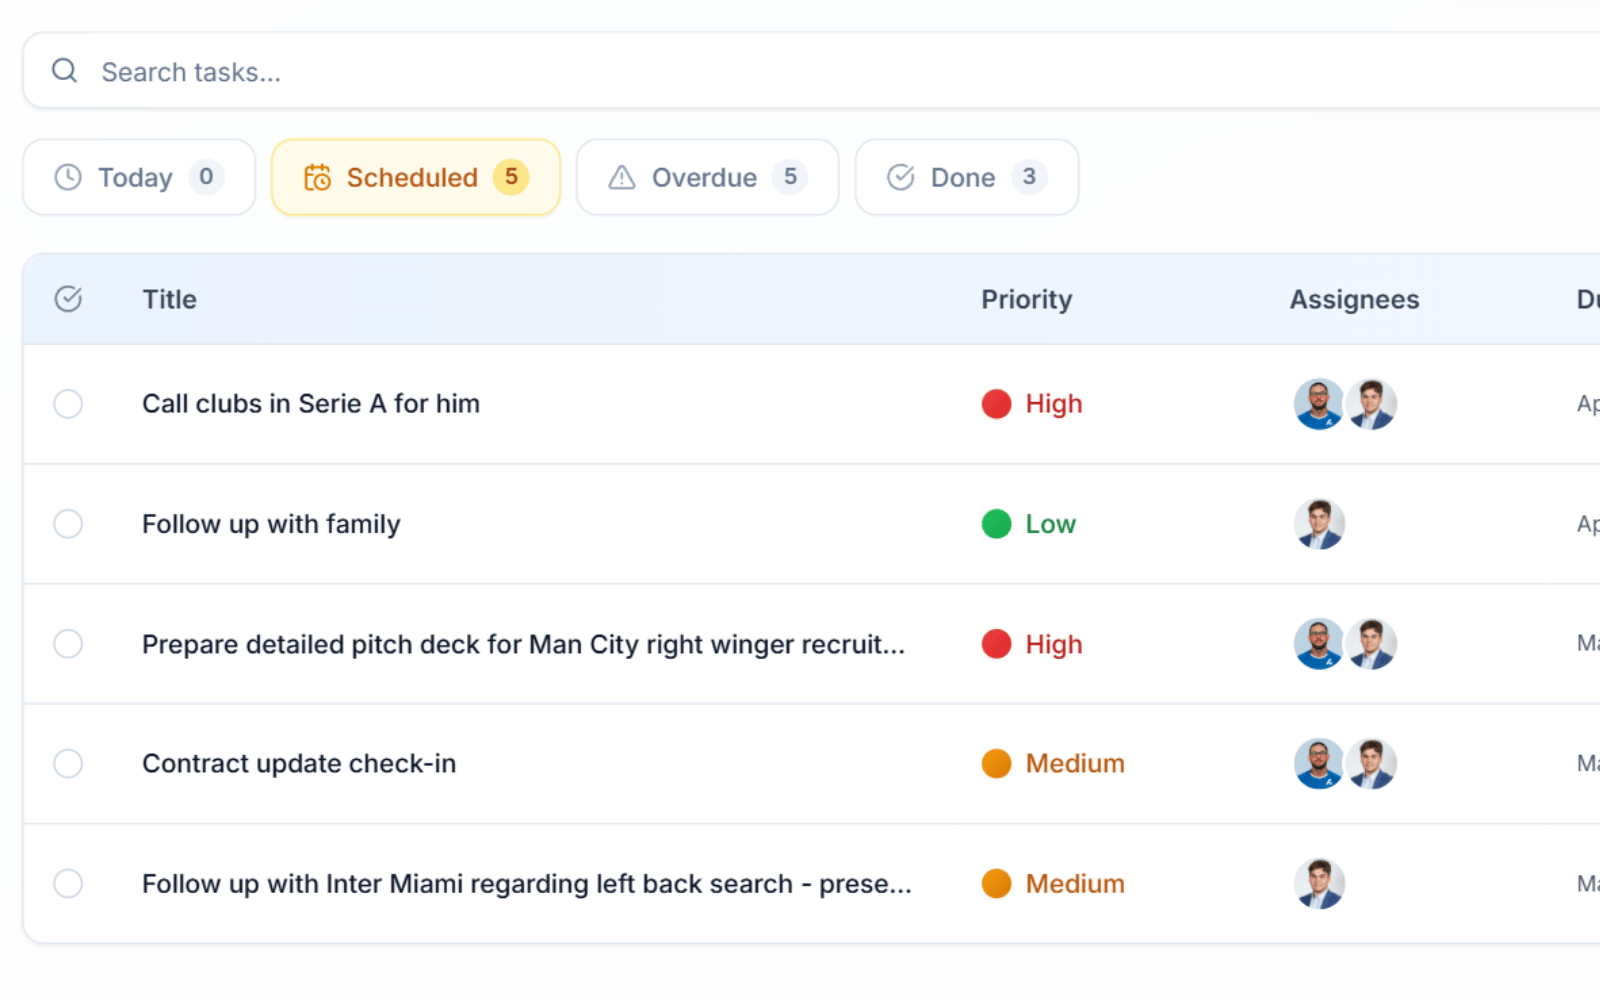Open 'Follow up with family' task
The height and width of the screenshot is (1000, 1600).
tap(271, 524)
